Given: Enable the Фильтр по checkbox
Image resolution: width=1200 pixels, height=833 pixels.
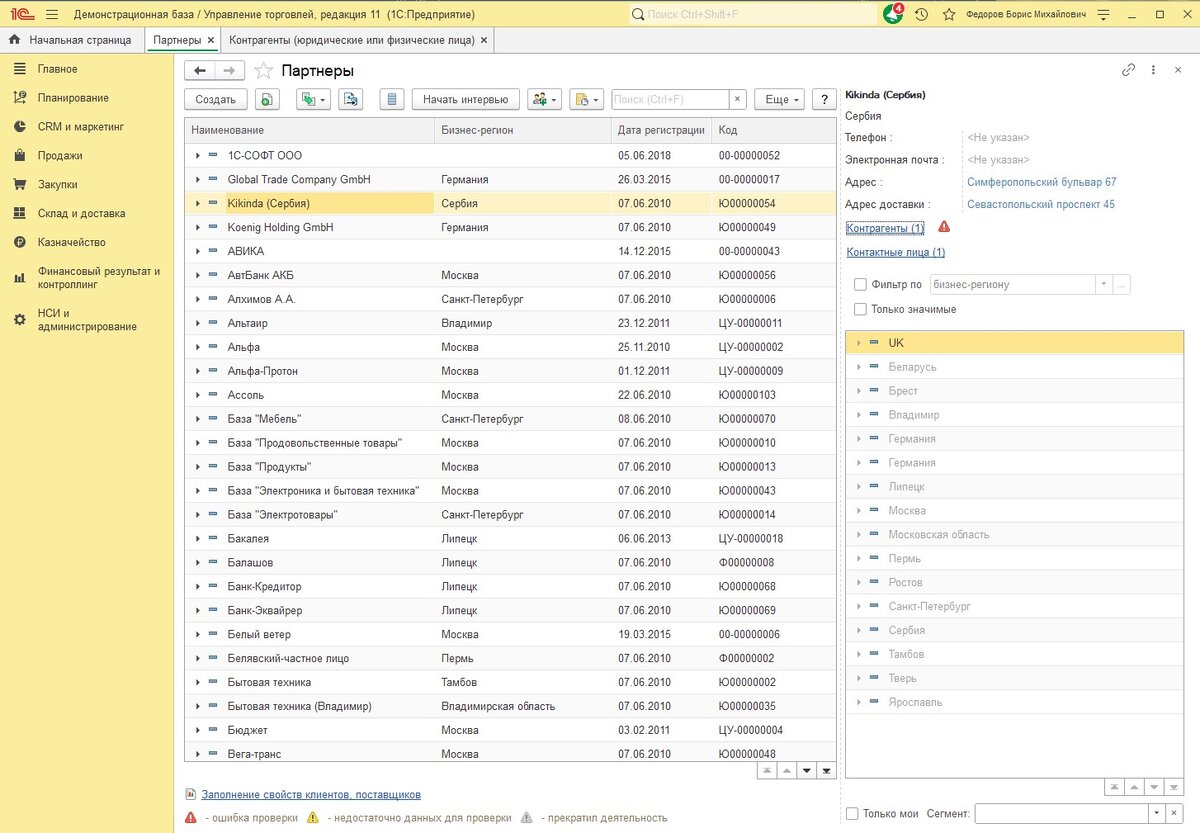Looking at the screenshot, I should point(861,285).
